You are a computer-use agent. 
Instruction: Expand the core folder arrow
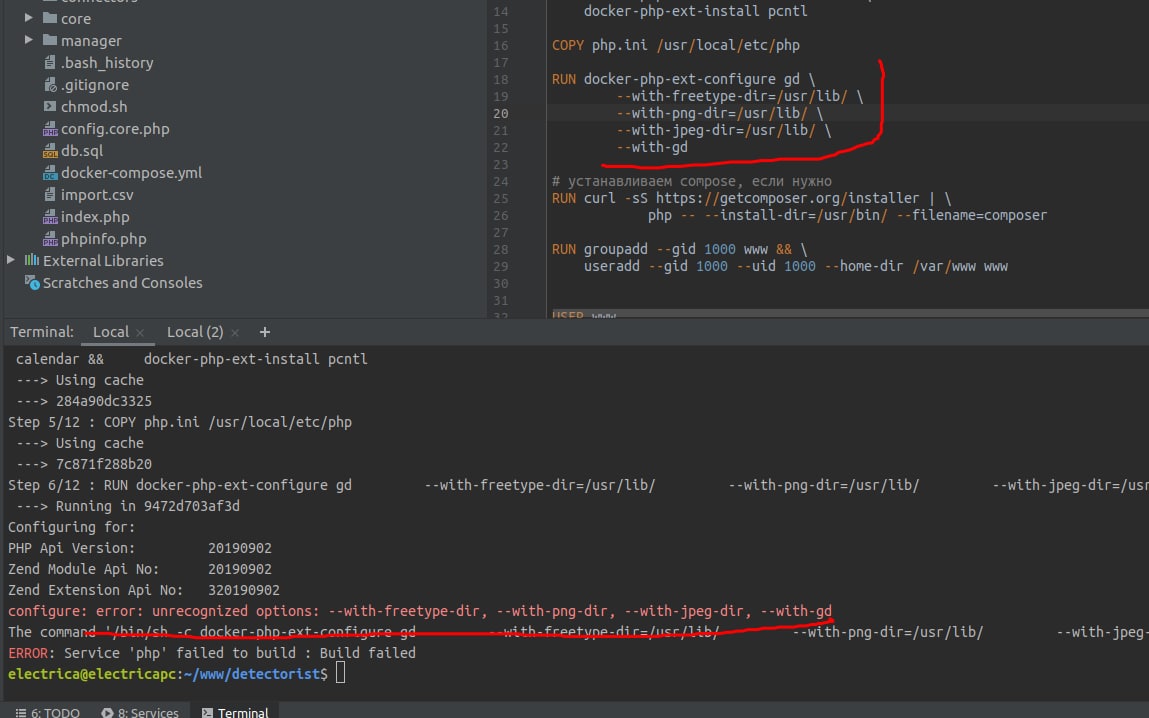pyautogui.click(x=29, y=18)
